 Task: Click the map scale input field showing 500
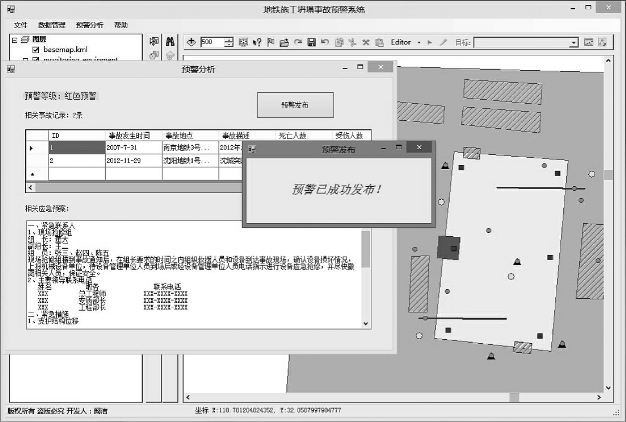(210, 43)
